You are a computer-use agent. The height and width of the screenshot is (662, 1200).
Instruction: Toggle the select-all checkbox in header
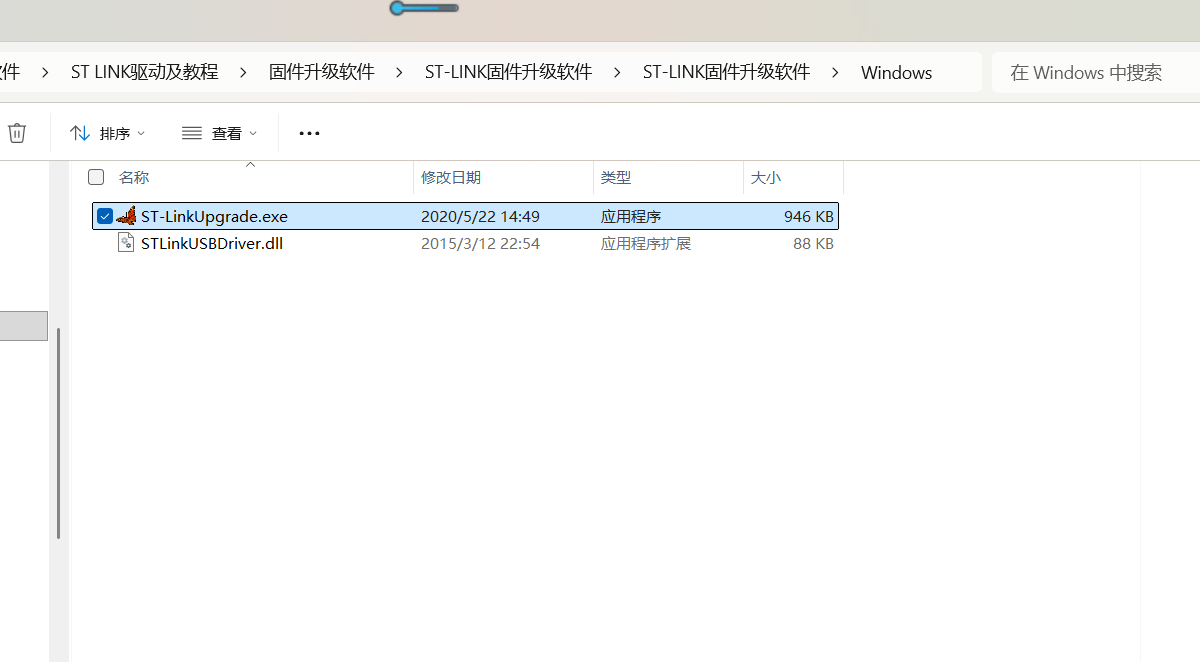pyautogui.click(x=96, y=177)
